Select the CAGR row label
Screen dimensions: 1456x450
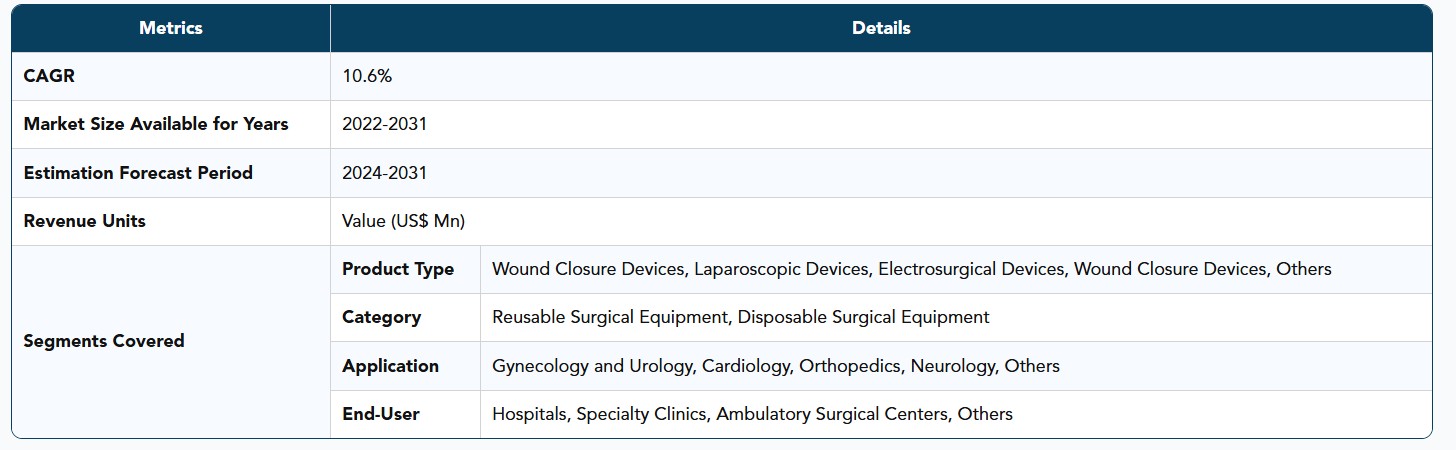pyautogui.click(x=49, y=76)
